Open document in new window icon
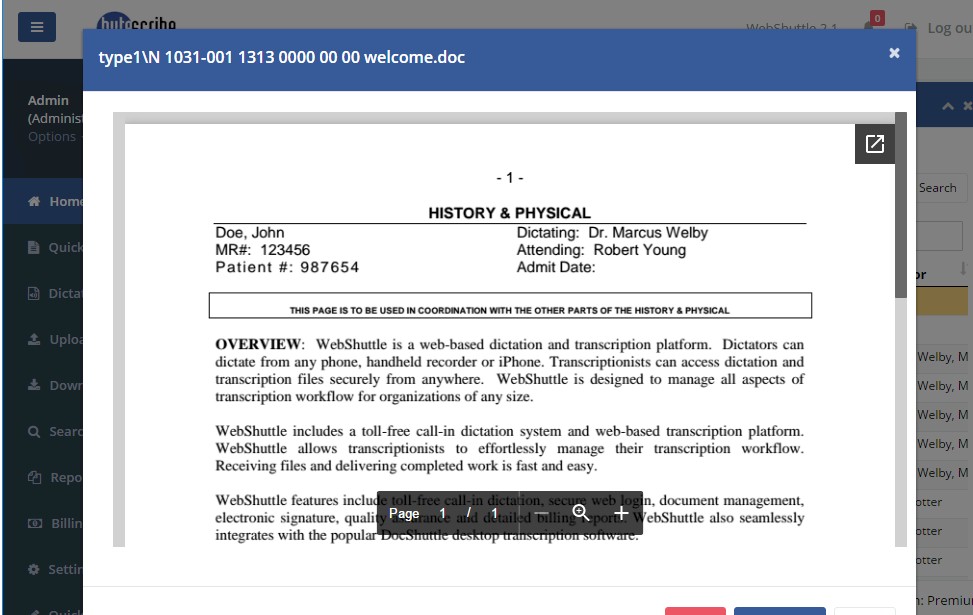Viewport: 973px width, 615px height. [x=874, y=144]
